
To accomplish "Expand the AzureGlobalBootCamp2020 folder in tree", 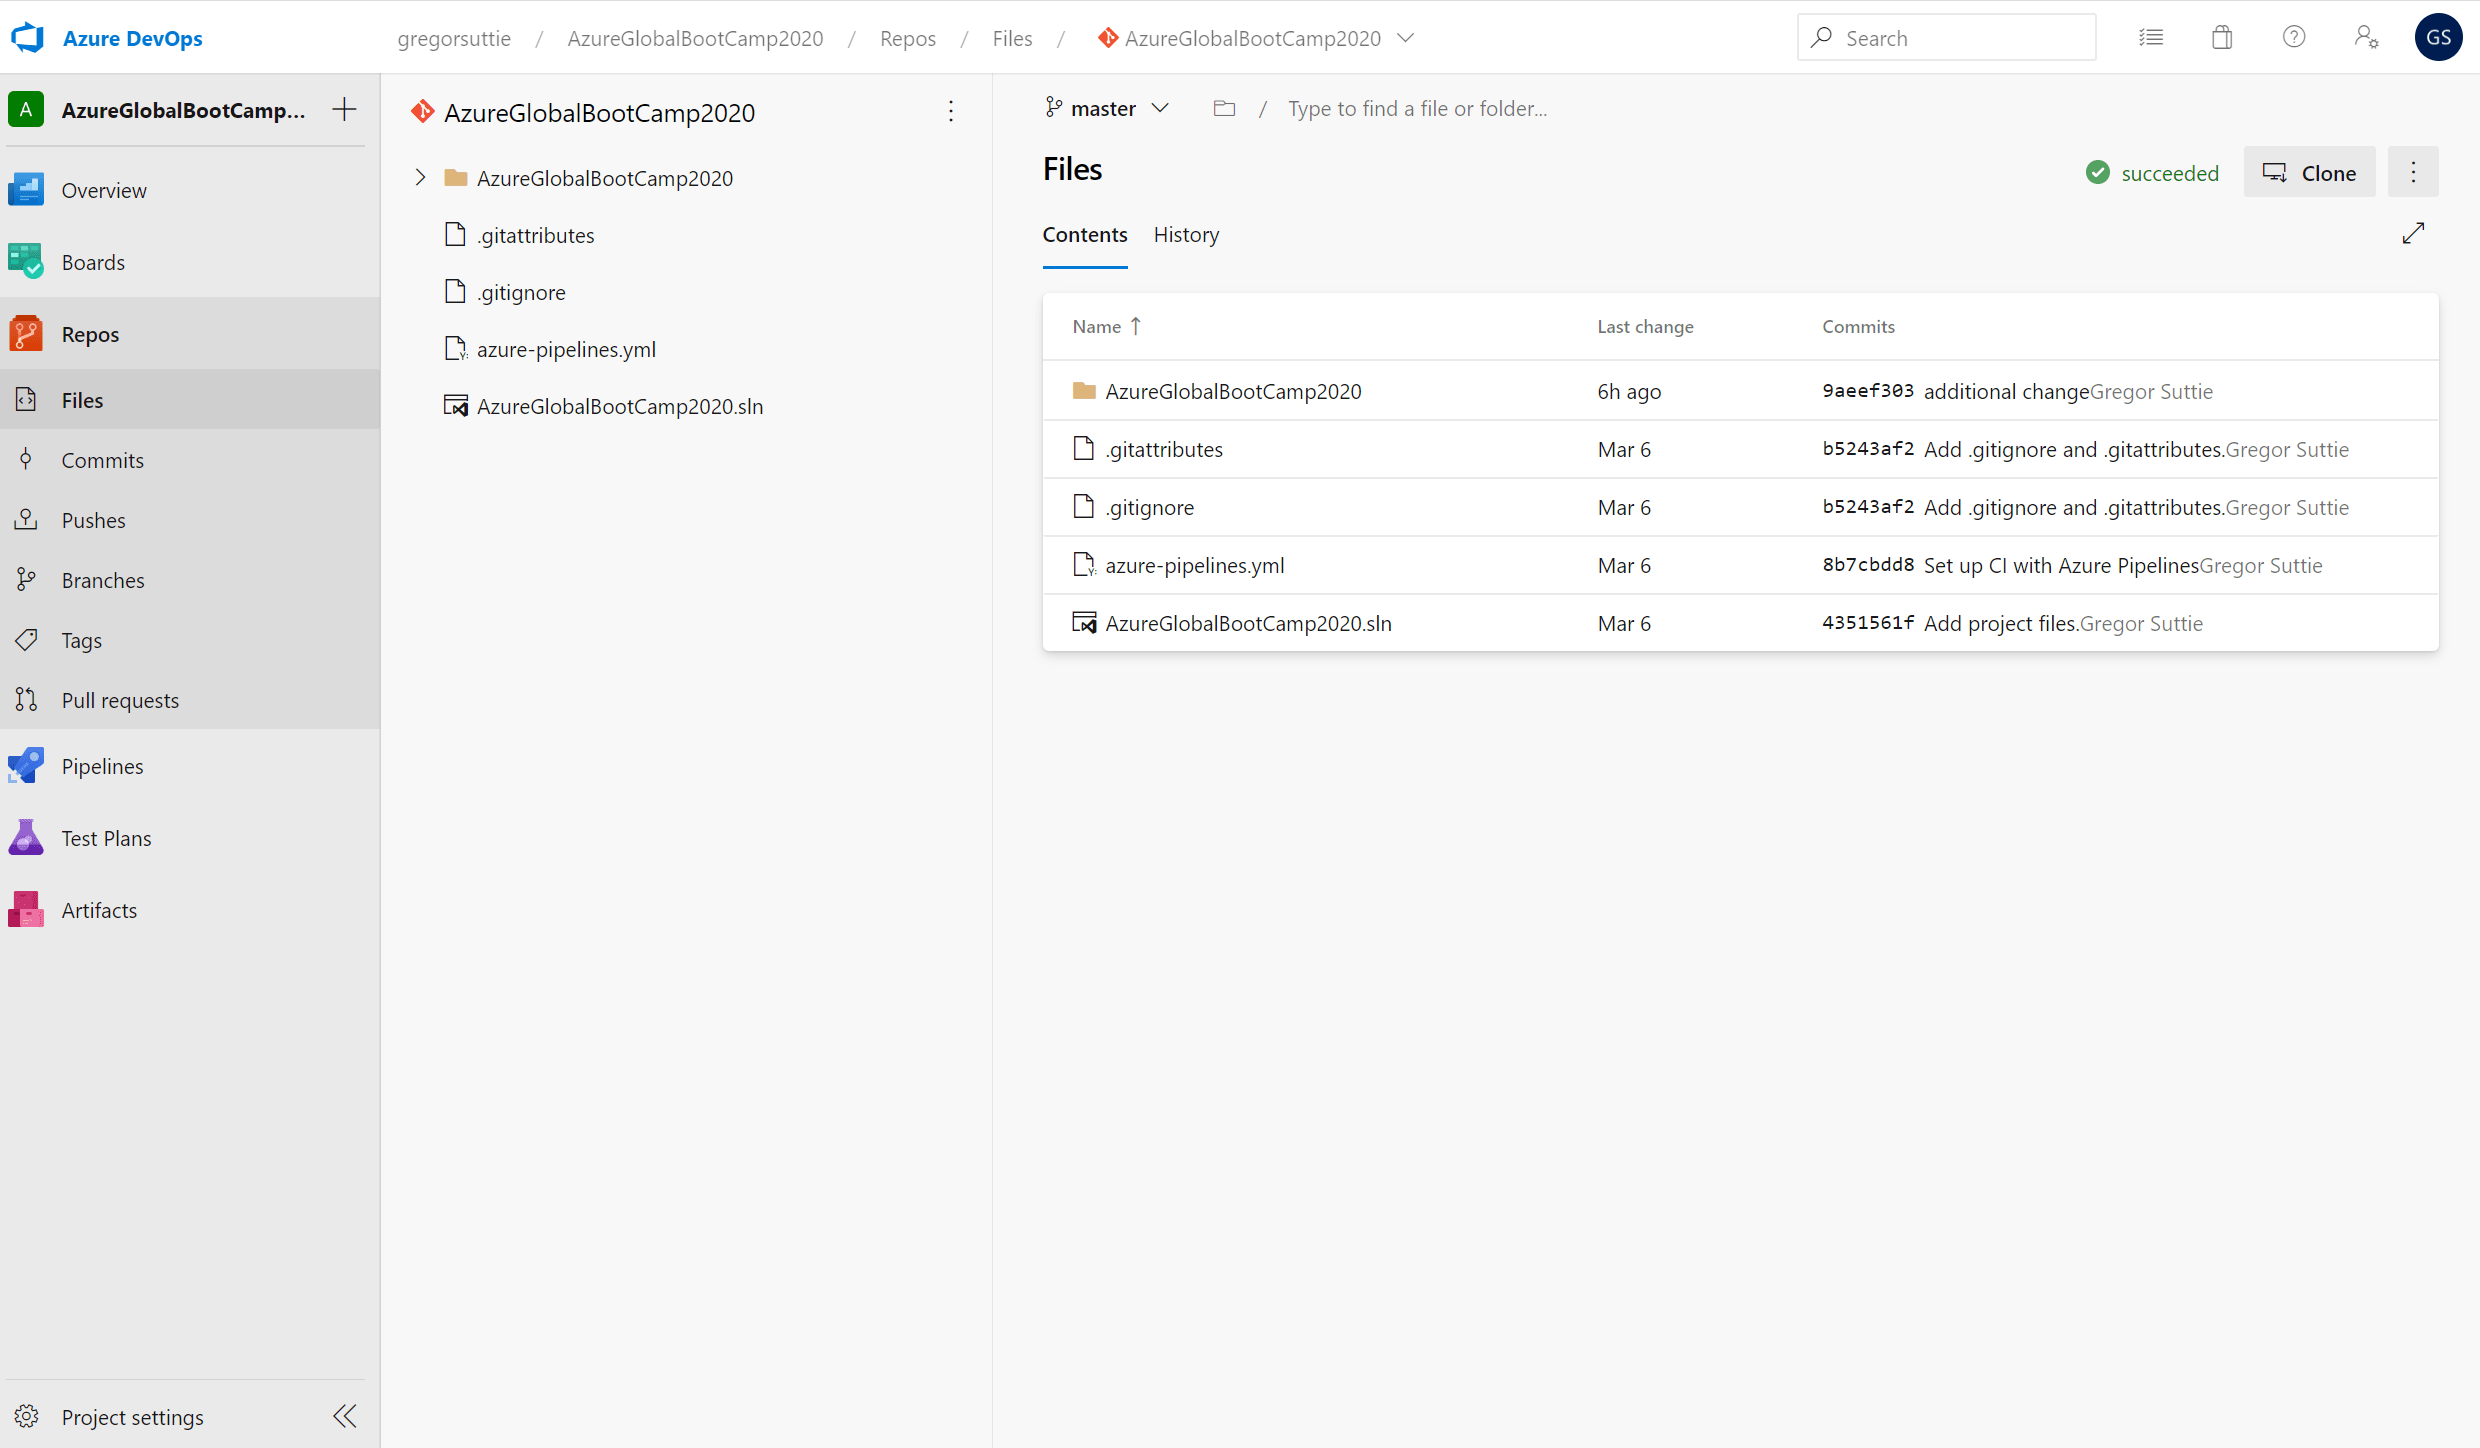I will pos(420,177).
